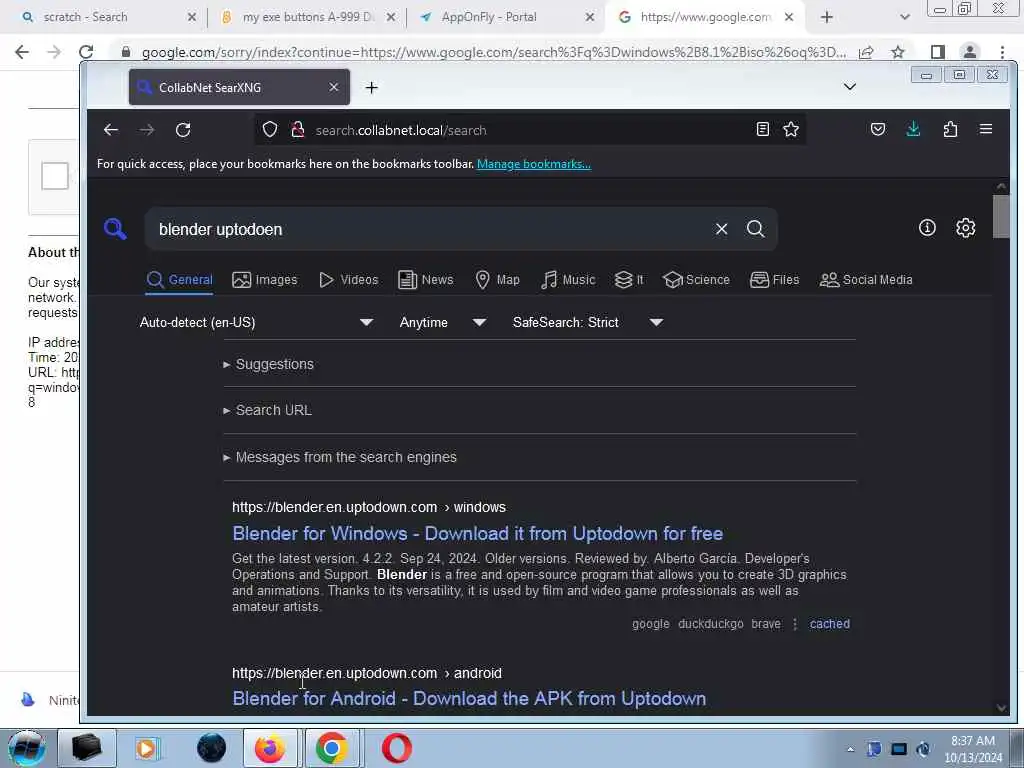This screenshot has height=768, width=1024.
Task: Open the Auto-detect (en-US) language dropdown
Action: 256,322
